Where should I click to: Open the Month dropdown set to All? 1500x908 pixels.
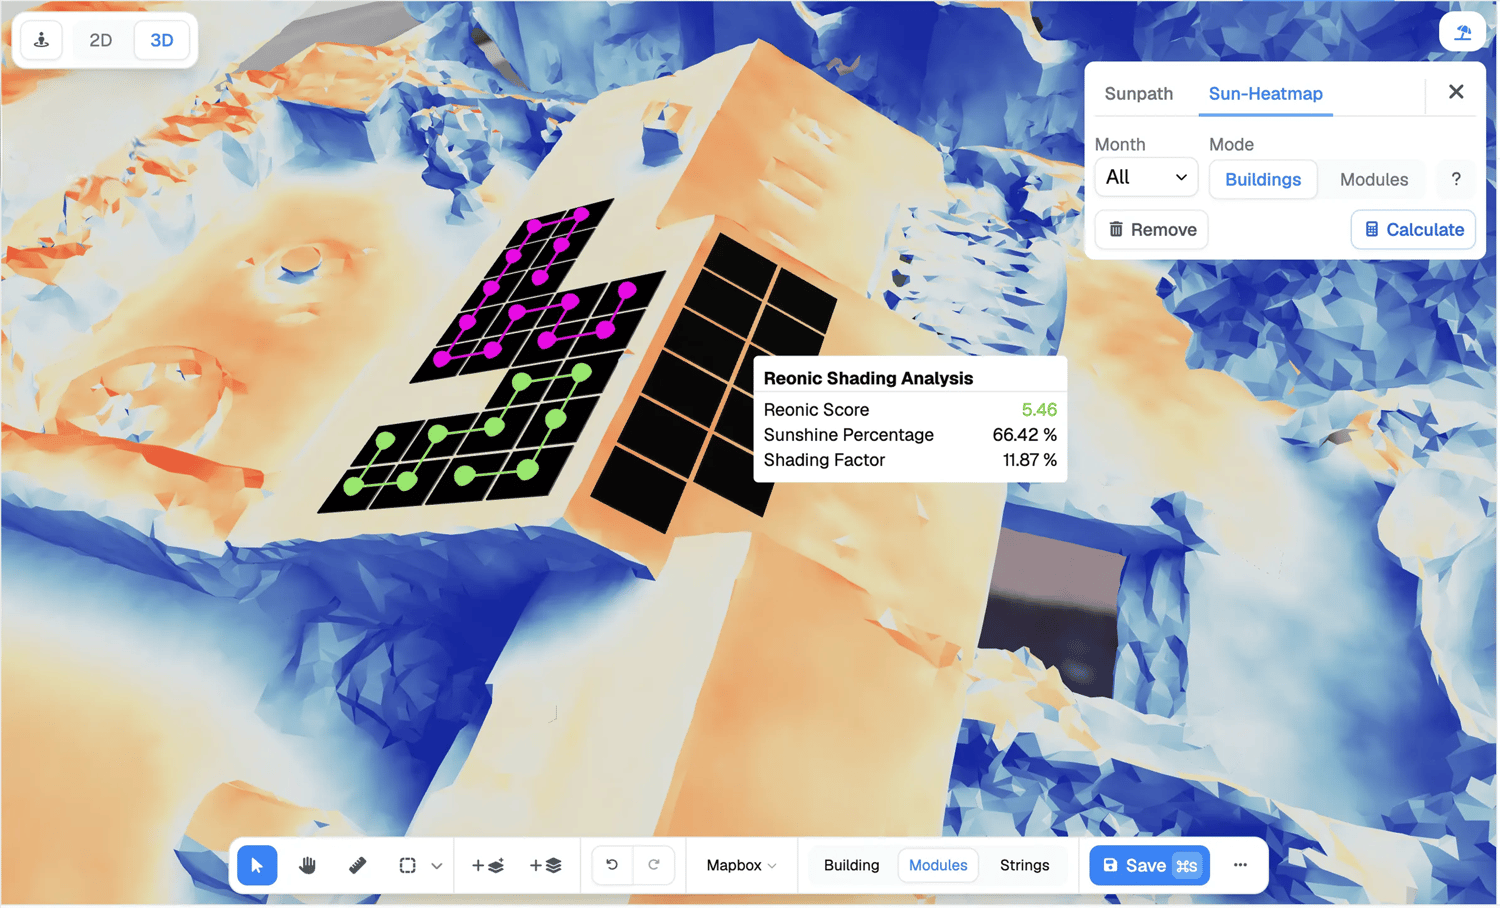tap(1146, 178)
